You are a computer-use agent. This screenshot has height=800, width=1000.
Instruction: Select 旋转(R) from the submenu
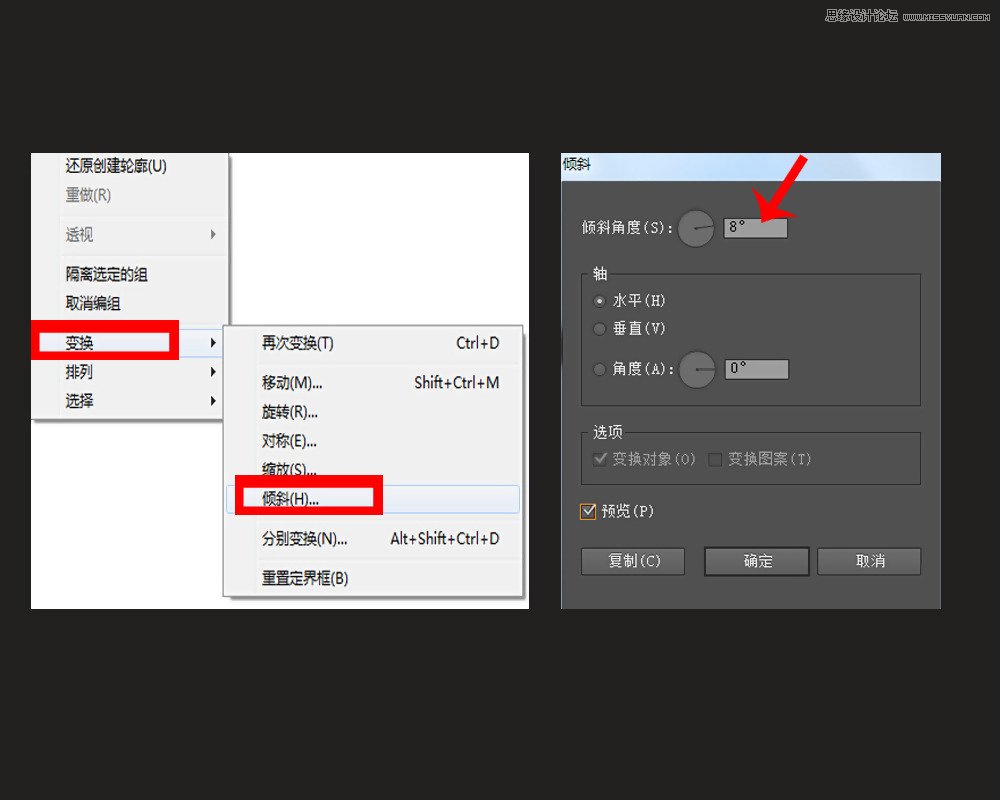(x=289, y=412)
